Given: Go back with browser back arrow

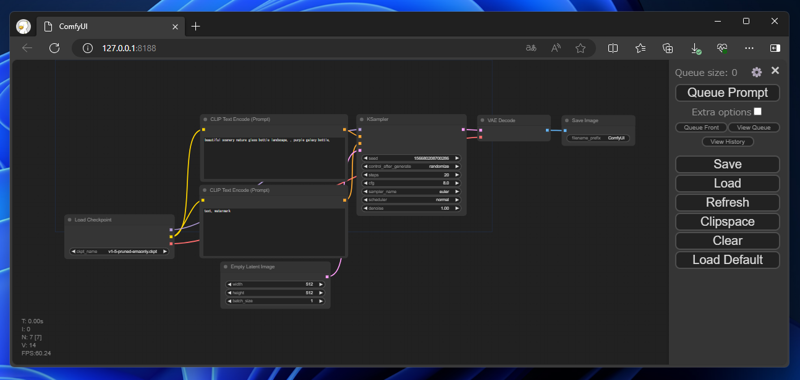Looking at the screenshot, I should point(27,48).
